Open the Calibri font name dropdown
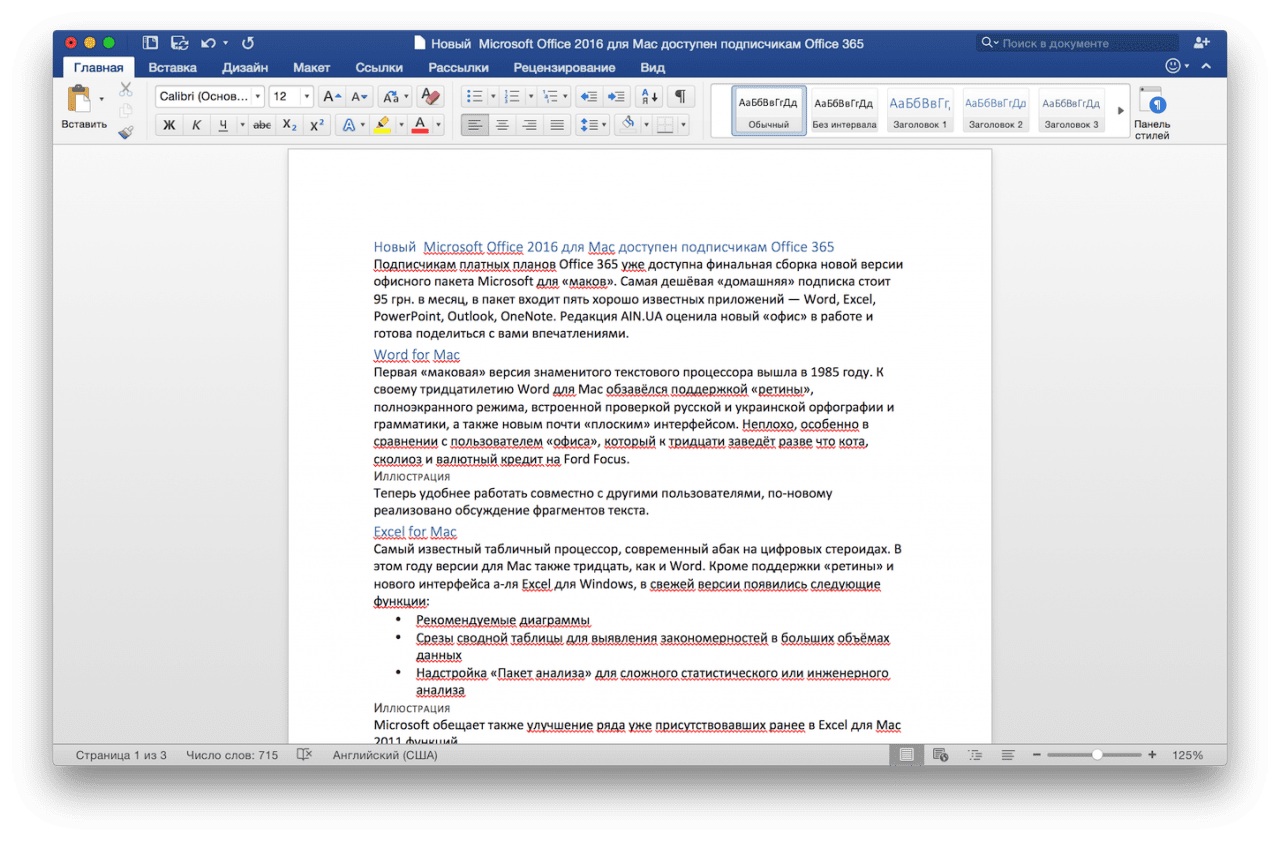This screenshot has width=1280, height=841. 258,97
